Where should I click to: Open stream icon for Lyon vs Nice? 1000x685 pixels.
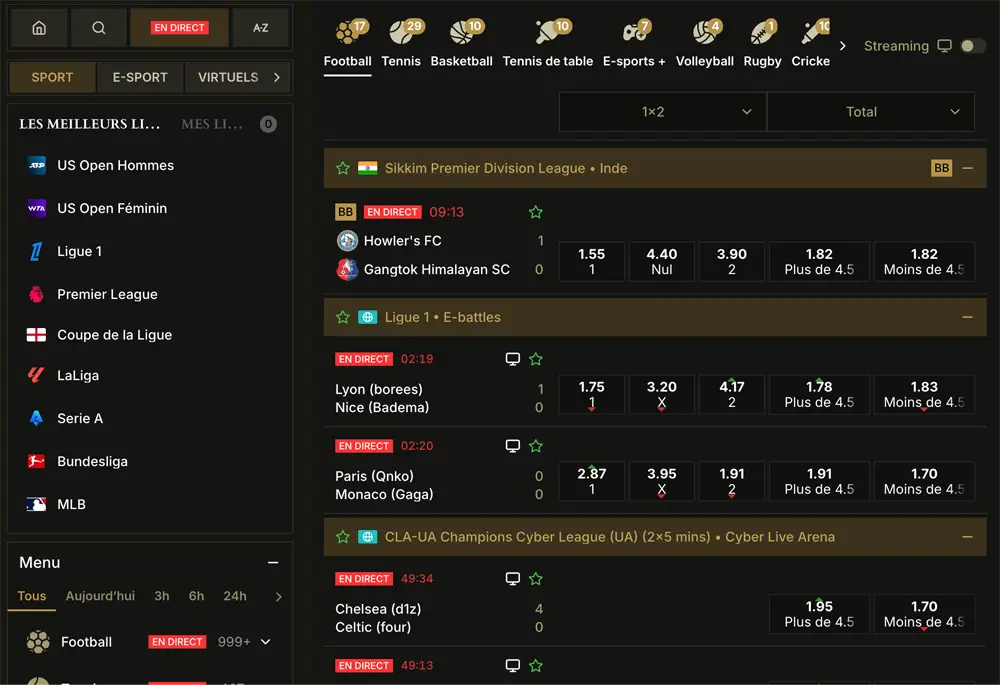point(512,358)
